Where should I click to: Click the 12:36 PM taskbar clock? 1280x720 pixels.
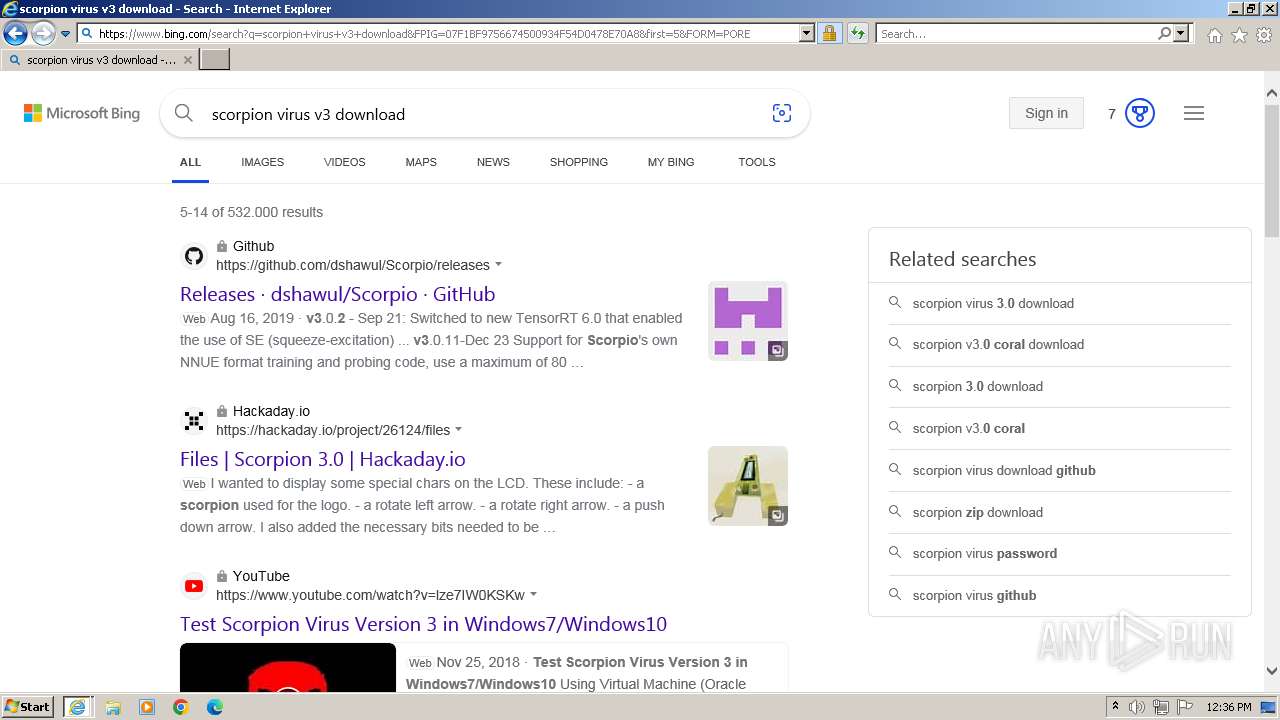1229,707
